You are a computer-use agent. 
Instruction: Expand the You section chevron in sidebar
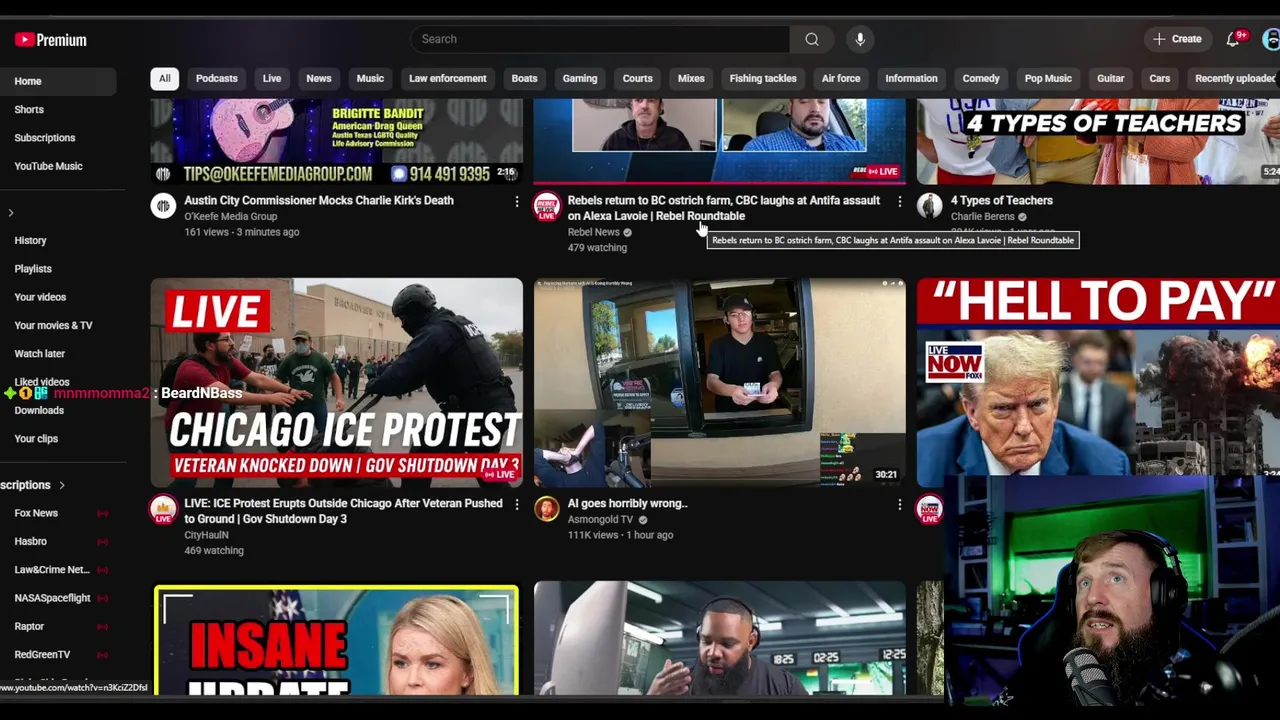(11, 212)
